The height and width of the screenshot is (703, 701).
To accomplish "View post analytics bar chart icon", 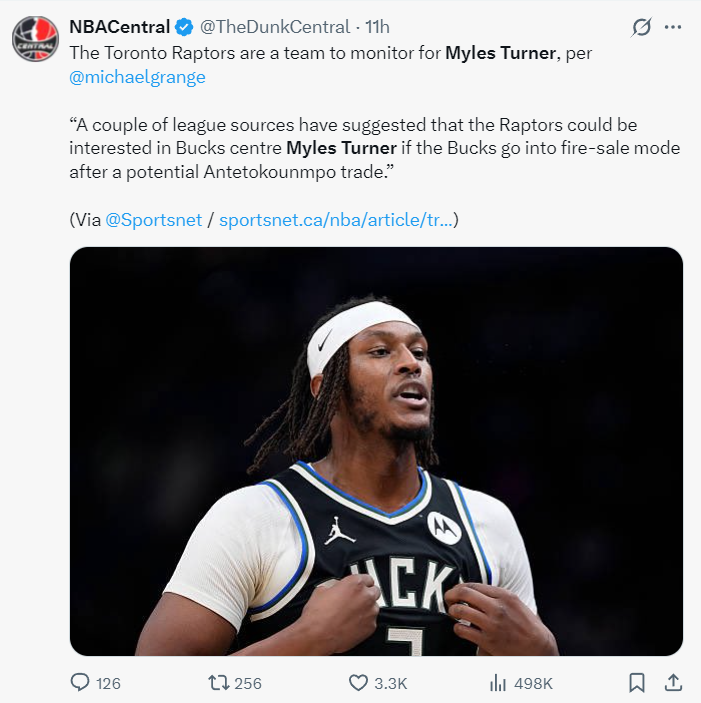I will (498, 683).
